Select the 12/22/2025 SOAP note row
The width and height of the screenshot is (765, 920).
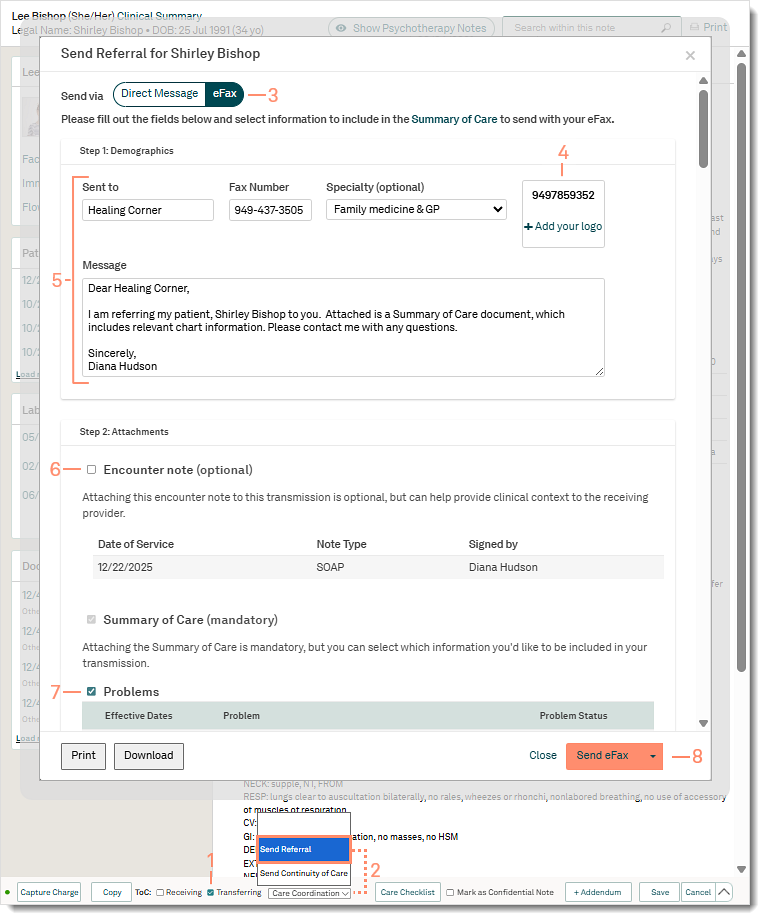pos(378,567)
